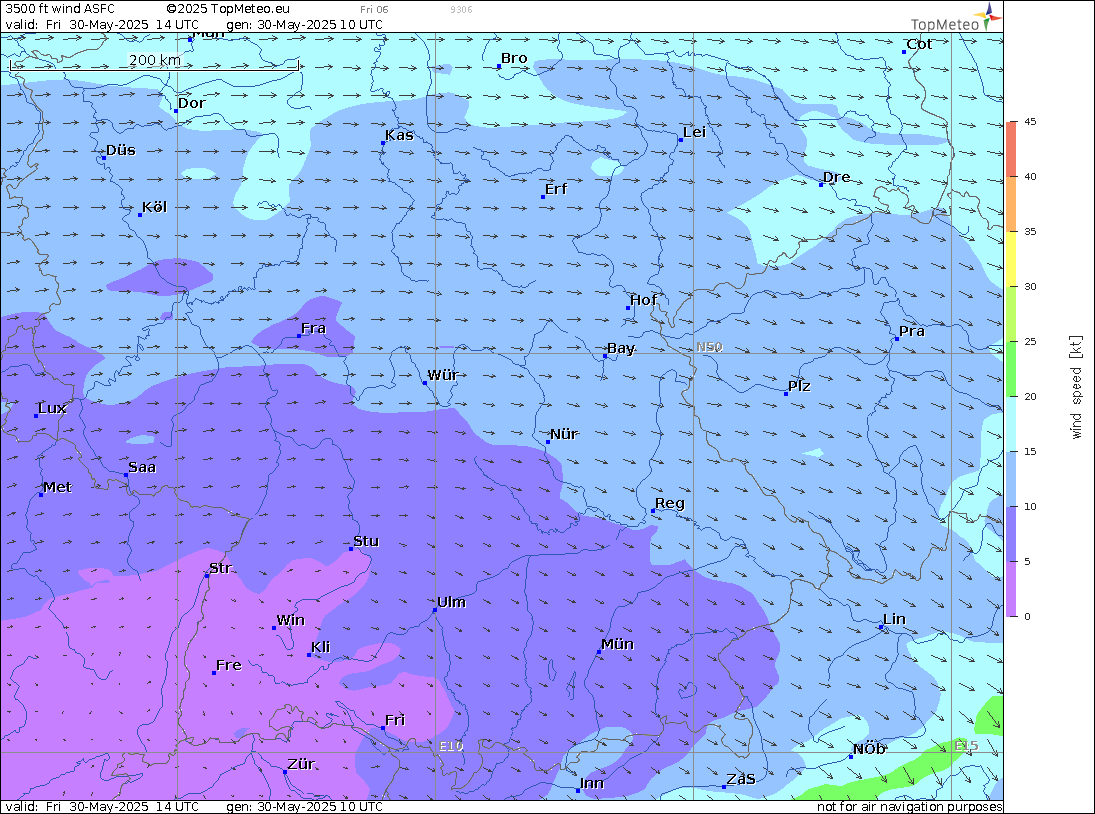Click the TopMeteo logo in the header

[956, 19]
